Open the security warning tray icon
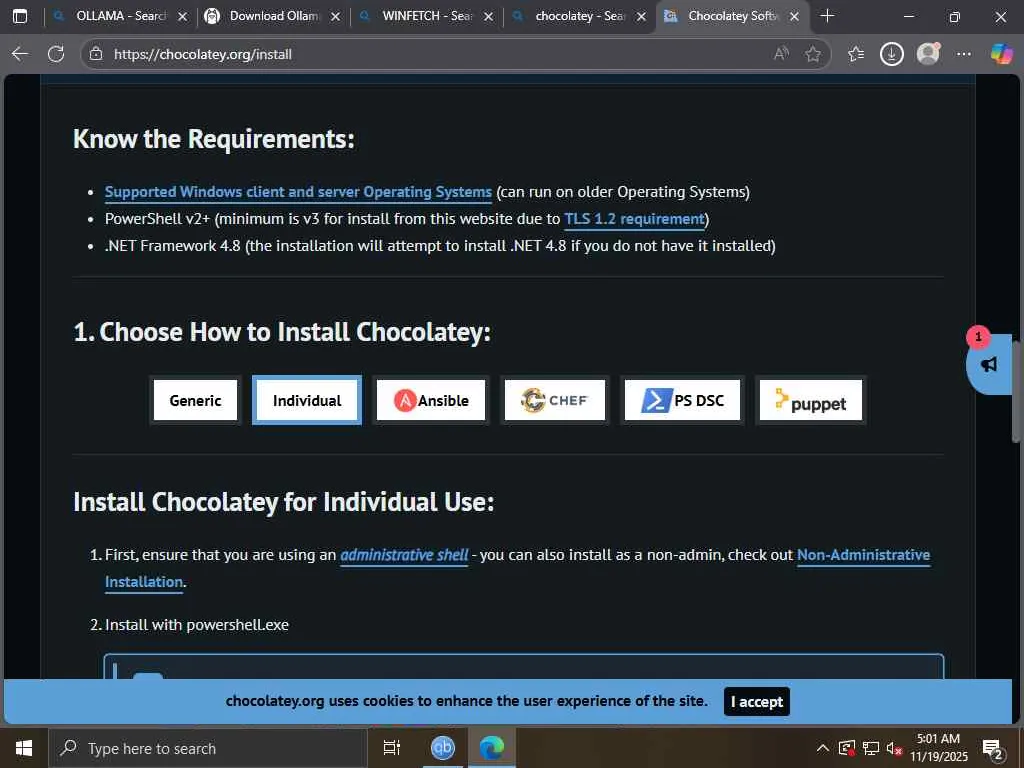The image size is (1024, 768). coord(846,748)
